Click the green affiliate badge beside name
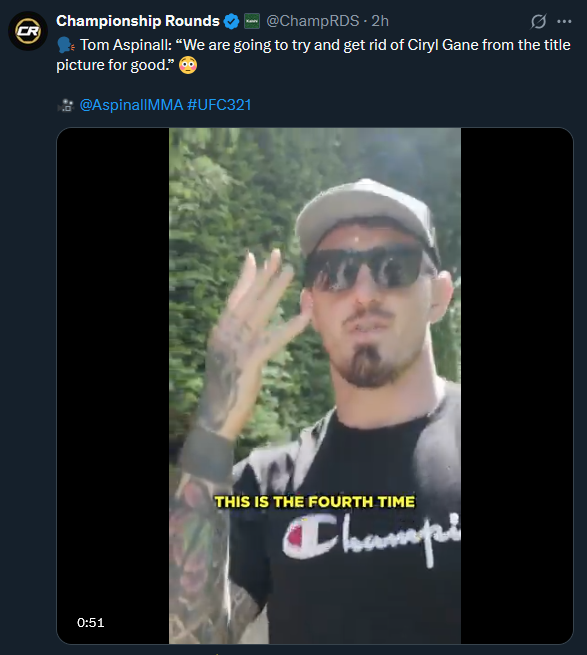Image resolution: width=587 pixels, height=655 pixels. [x=252, y=21]
